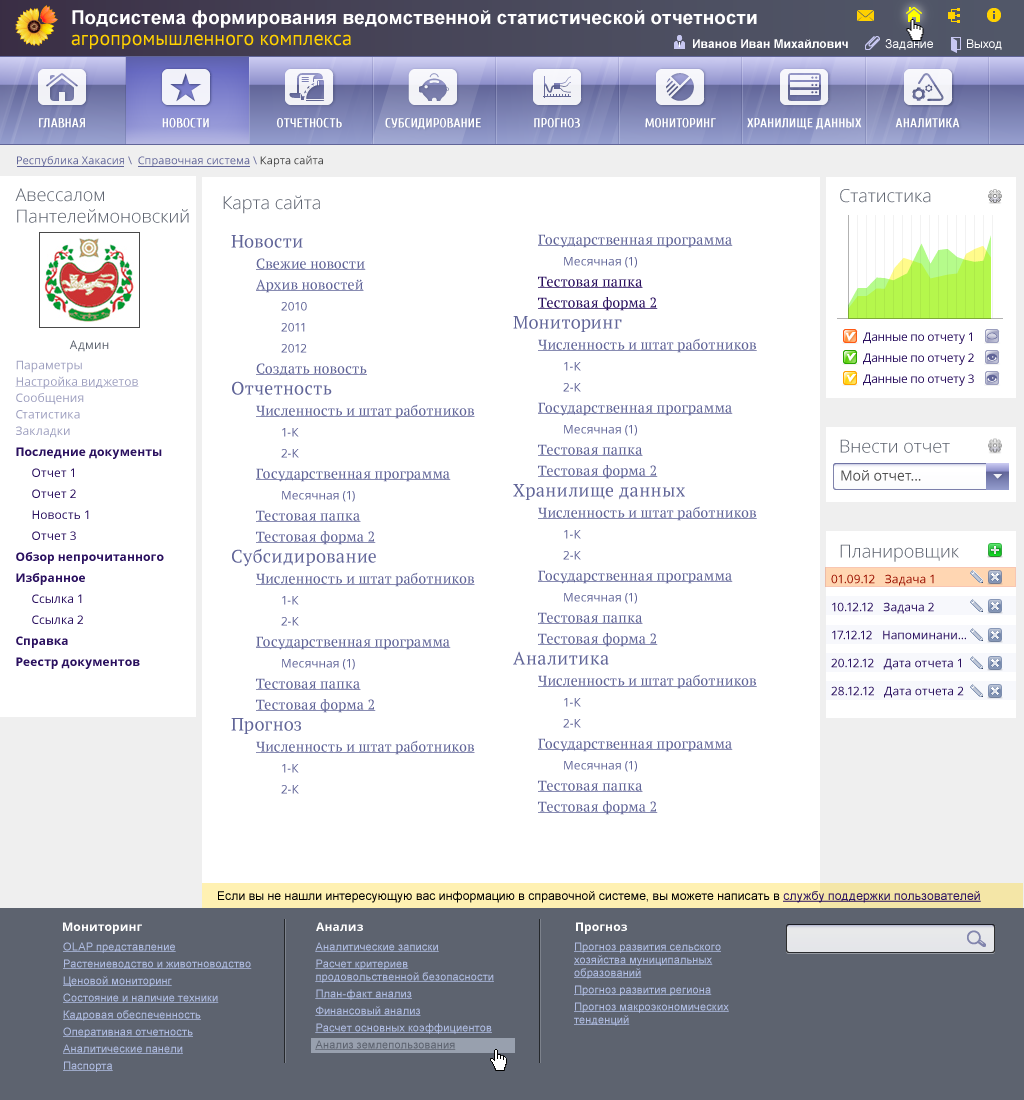This screenshot has height=1100, width=1024.
Task: Click the yellow home icon in header
Action: pos(913,15)
